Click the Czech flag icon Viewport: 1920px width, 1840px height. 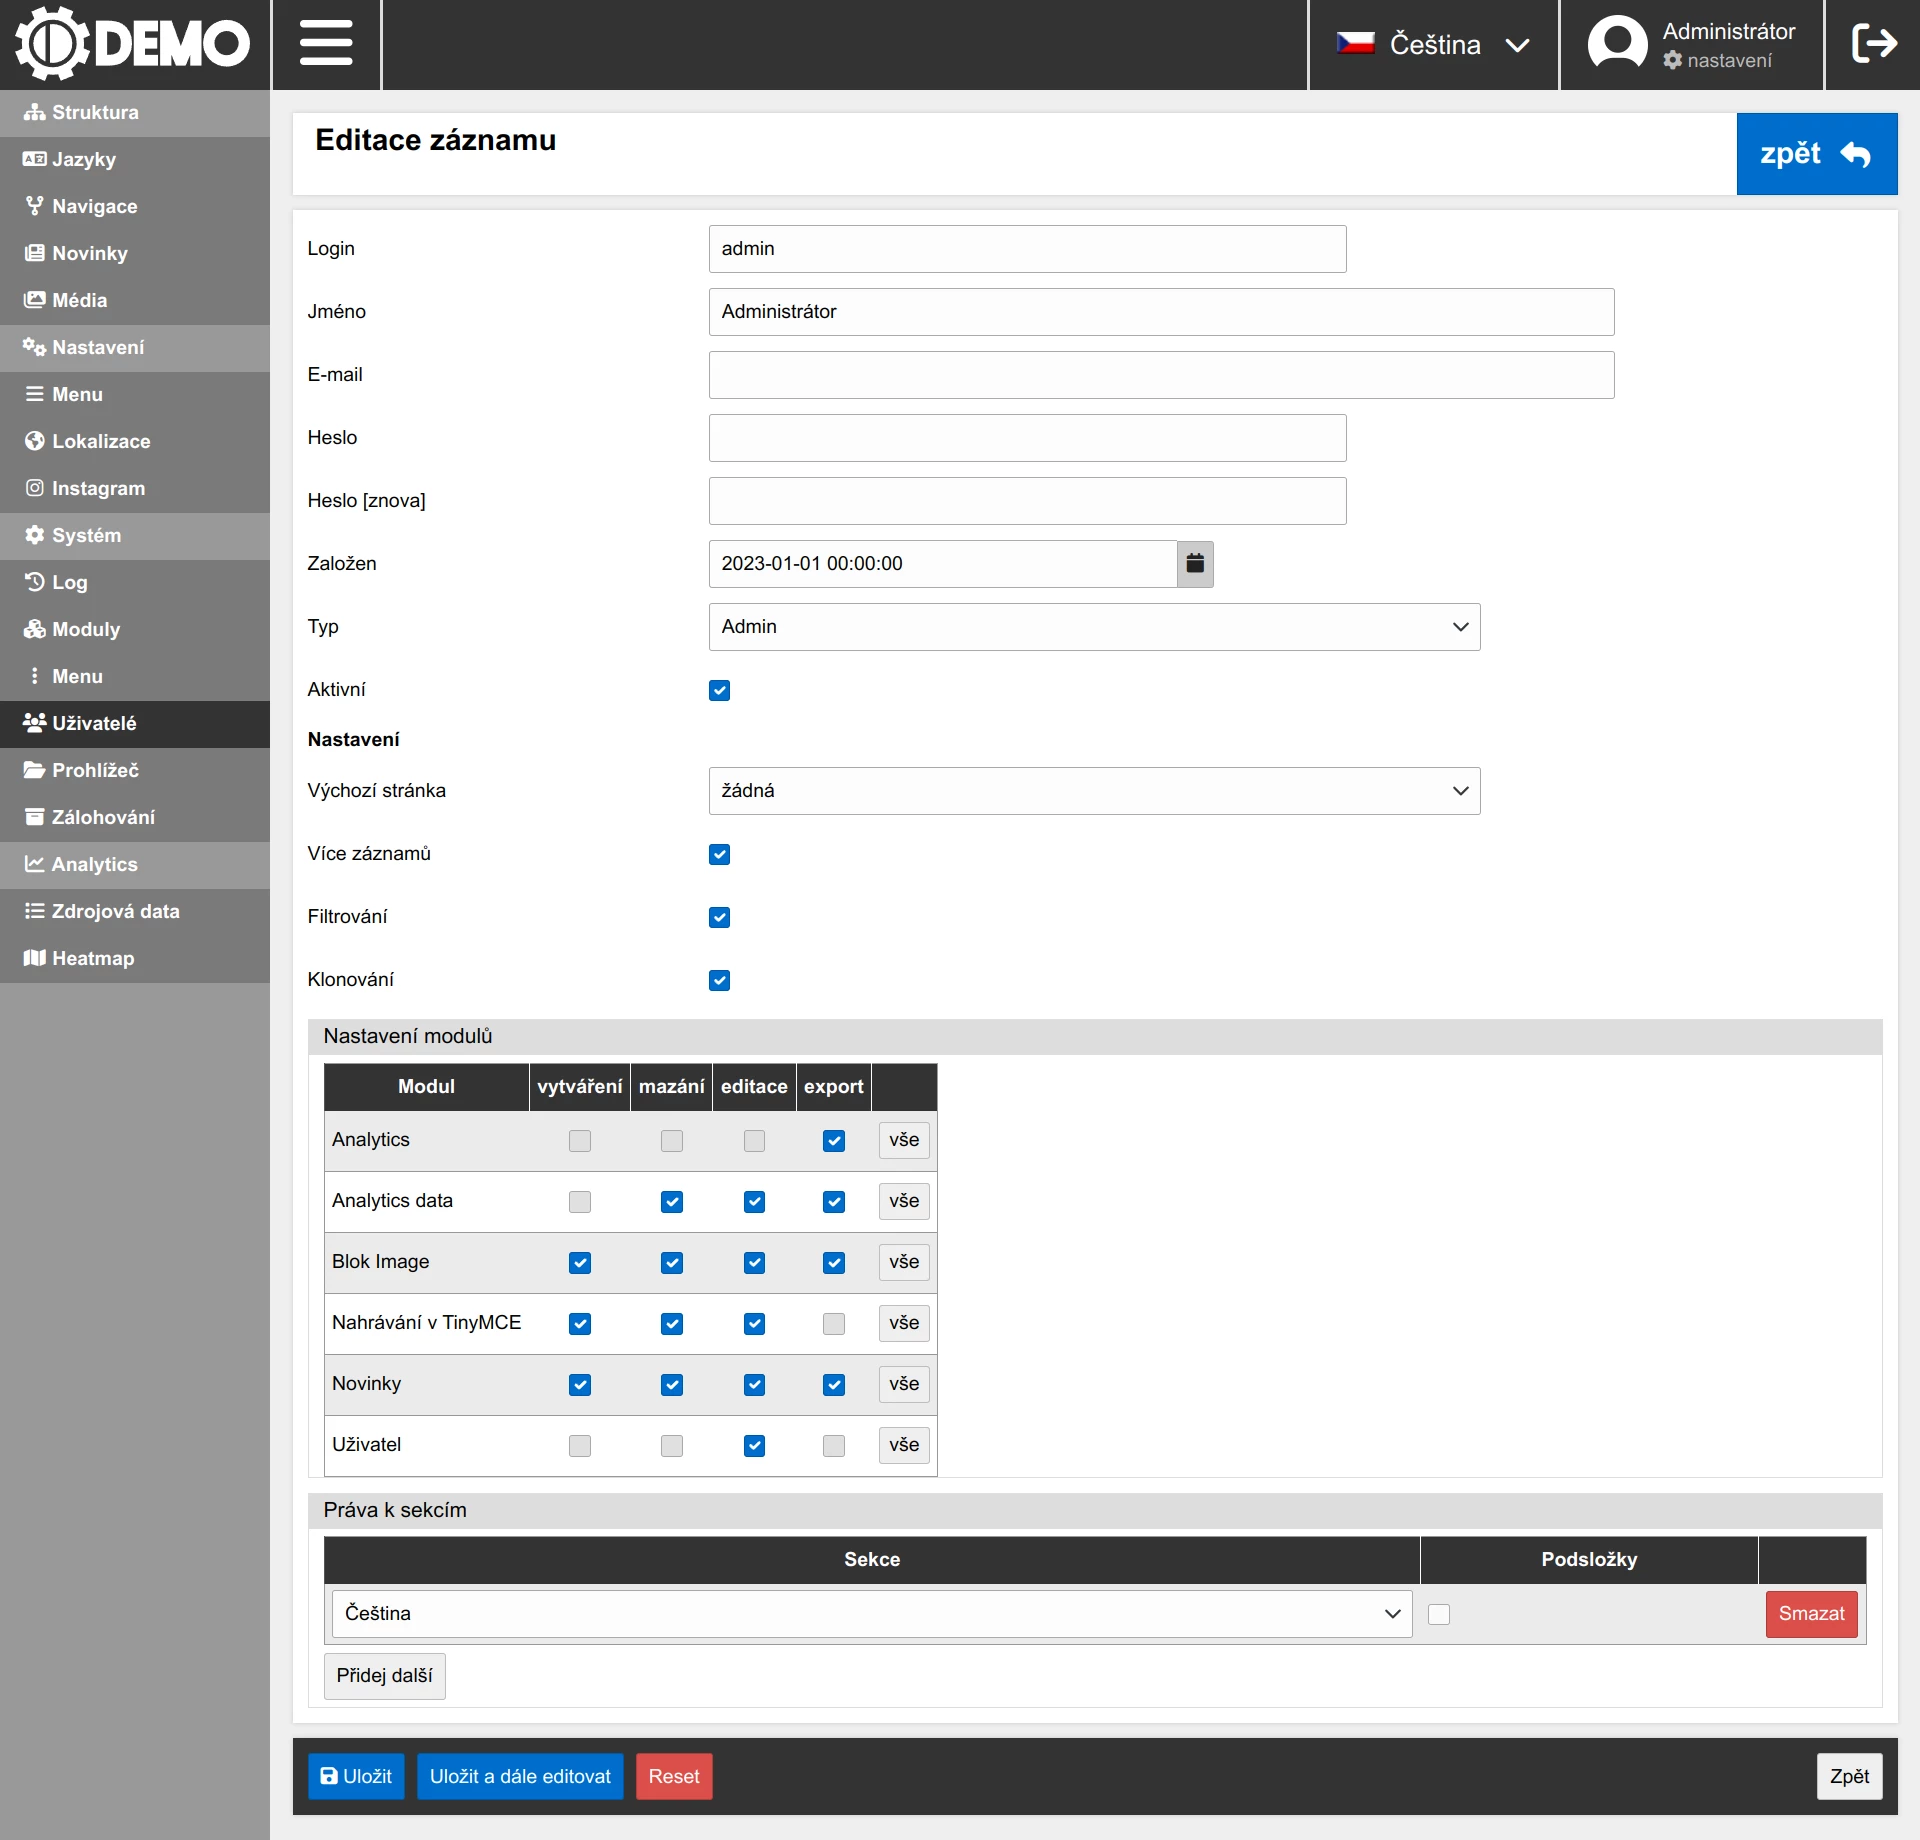pos(1355,44)
